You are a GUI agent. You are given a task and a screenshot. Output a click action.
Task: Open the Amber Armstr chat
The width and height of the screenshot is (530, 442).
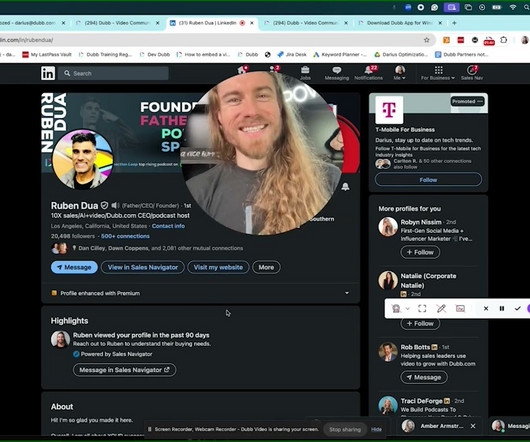[x=433, y=426]
